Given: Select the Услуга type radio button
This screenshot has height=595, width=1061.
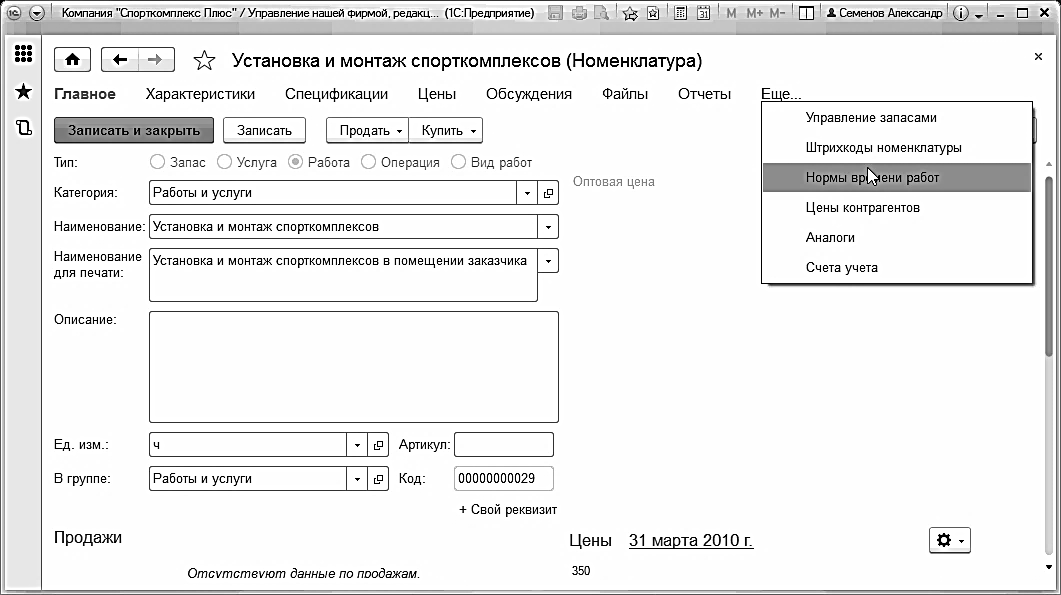Looking at the screenshot, I should (225, 162).
